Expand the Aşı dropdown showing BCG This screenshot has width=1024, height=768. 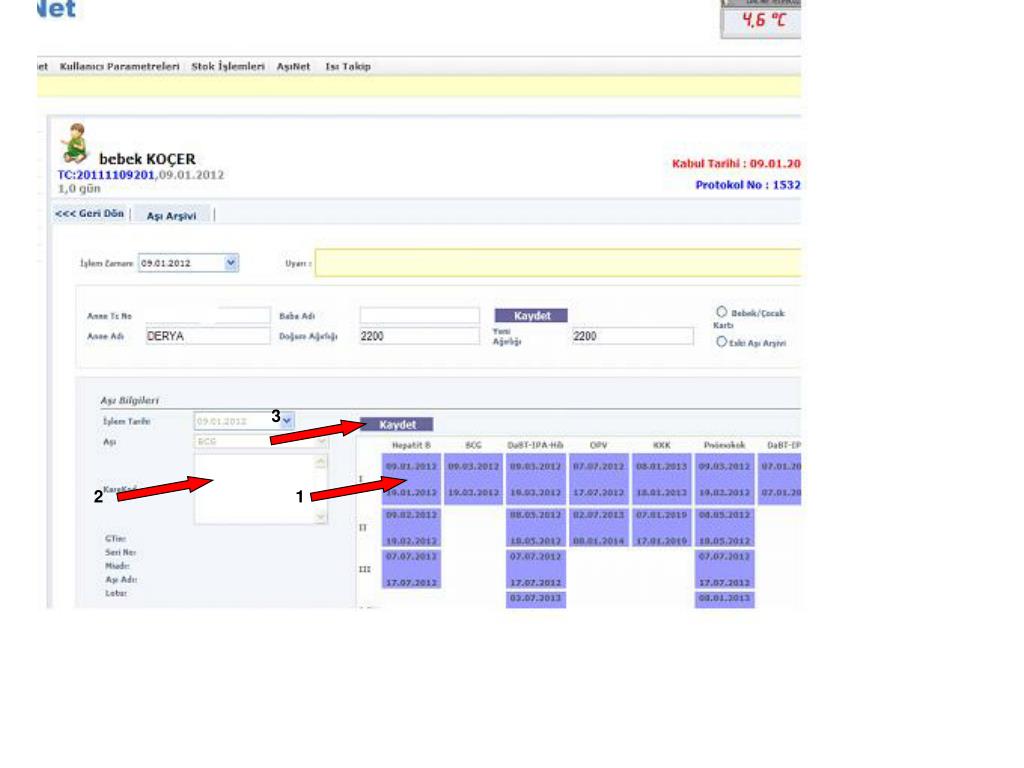pos(321,441)
